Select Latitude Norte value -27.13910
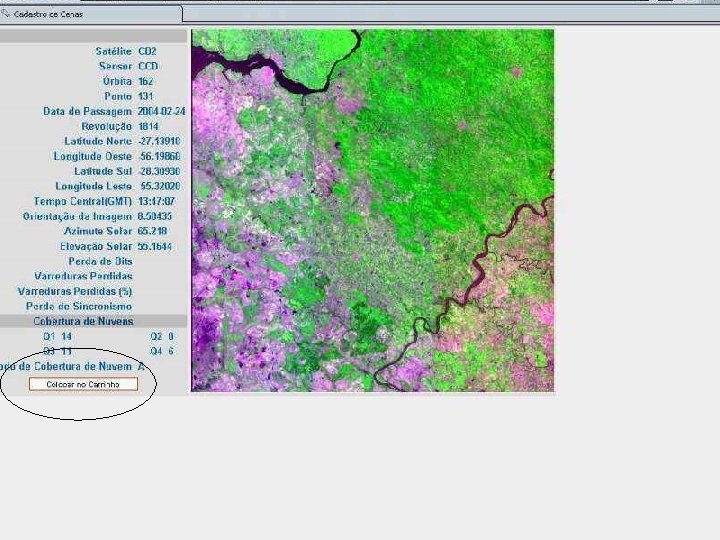720x540 pixels. (159, 141)
